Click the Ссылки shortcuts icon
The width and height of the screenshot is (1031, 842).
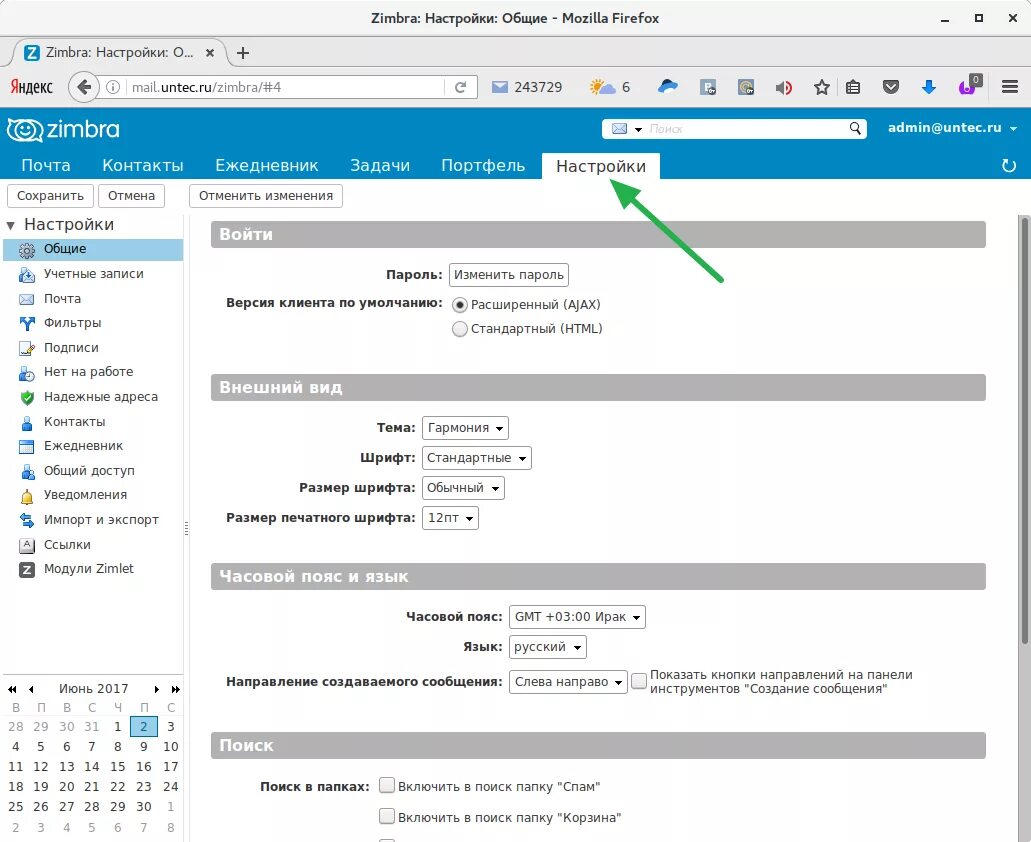[26, 546]
